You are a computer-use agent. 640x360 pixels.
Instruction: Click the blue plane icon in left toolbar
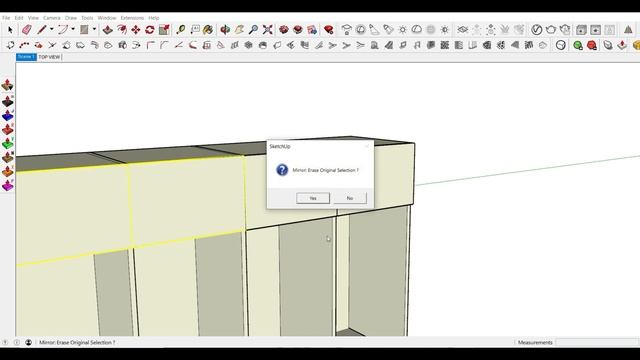[x=7, y=116]
